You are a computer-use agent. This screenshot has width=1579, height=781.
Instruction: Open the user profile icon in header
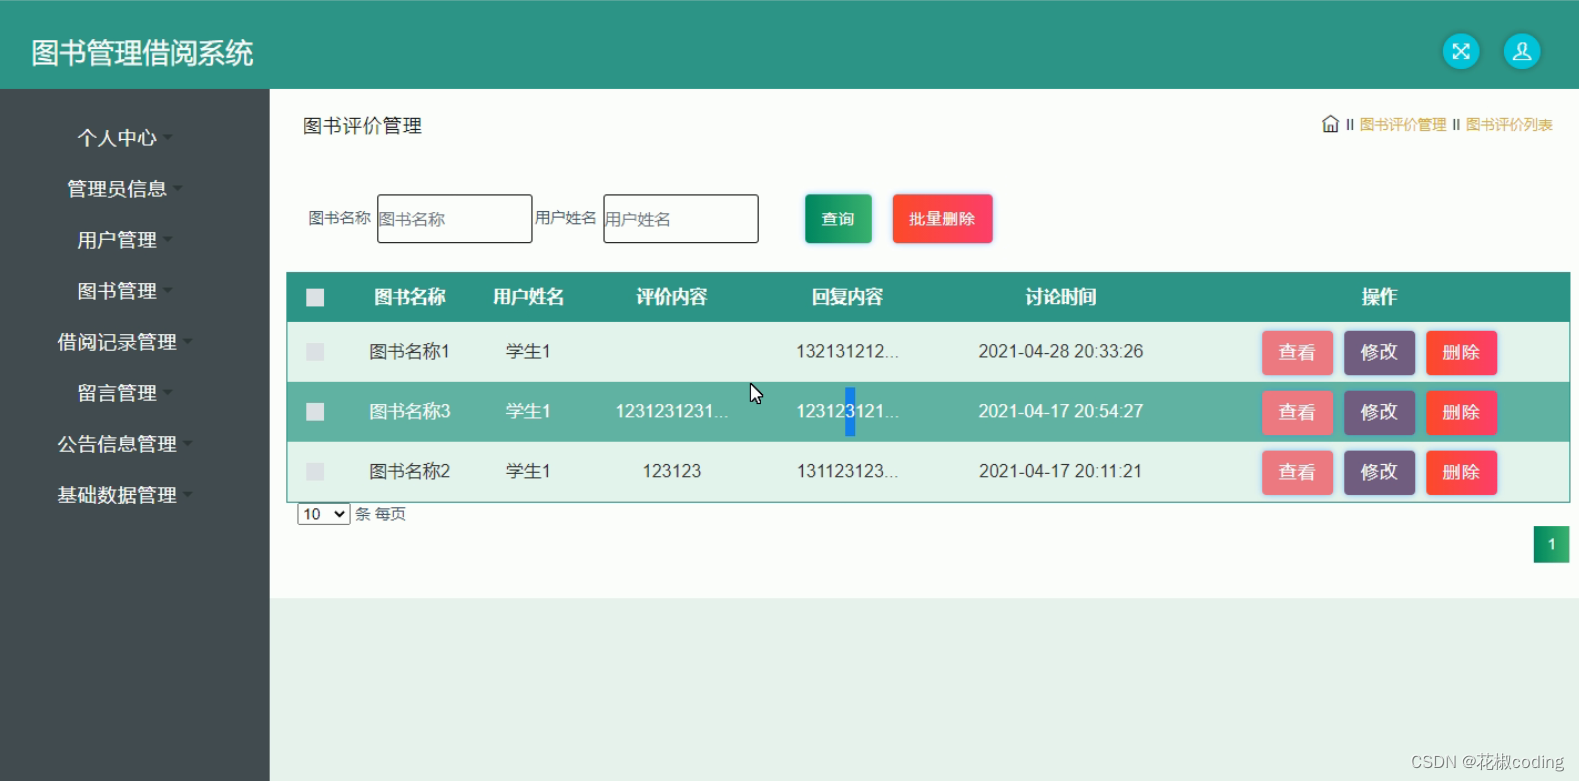(x=1522, y=51)
